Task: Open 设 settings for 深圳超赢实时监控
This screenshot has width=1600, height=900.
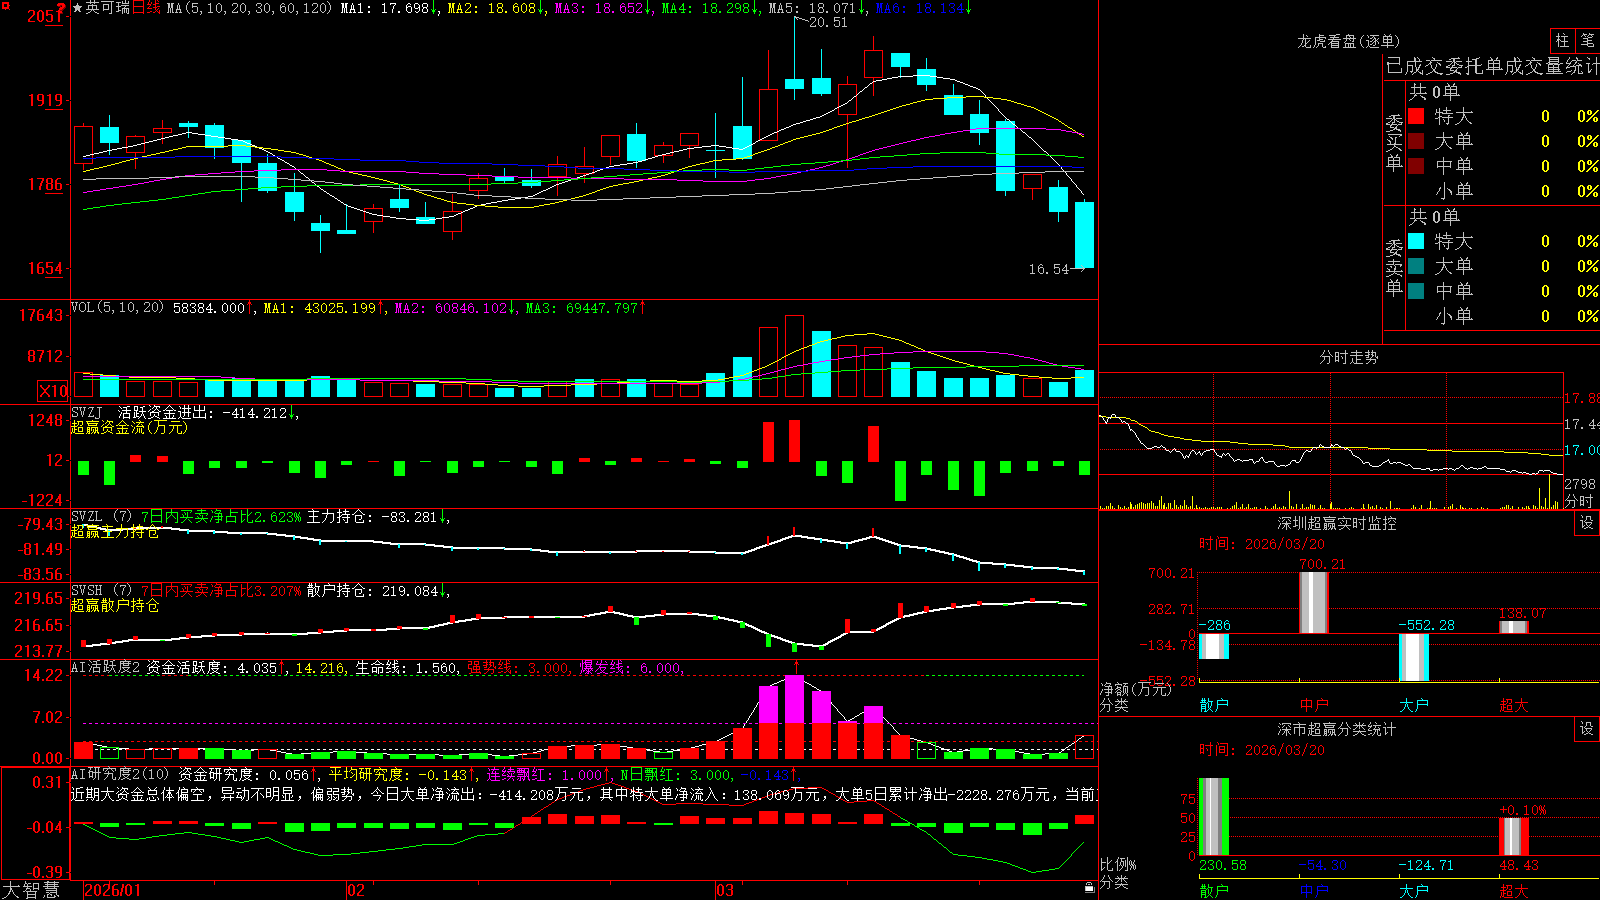Action: [1587, 523]
